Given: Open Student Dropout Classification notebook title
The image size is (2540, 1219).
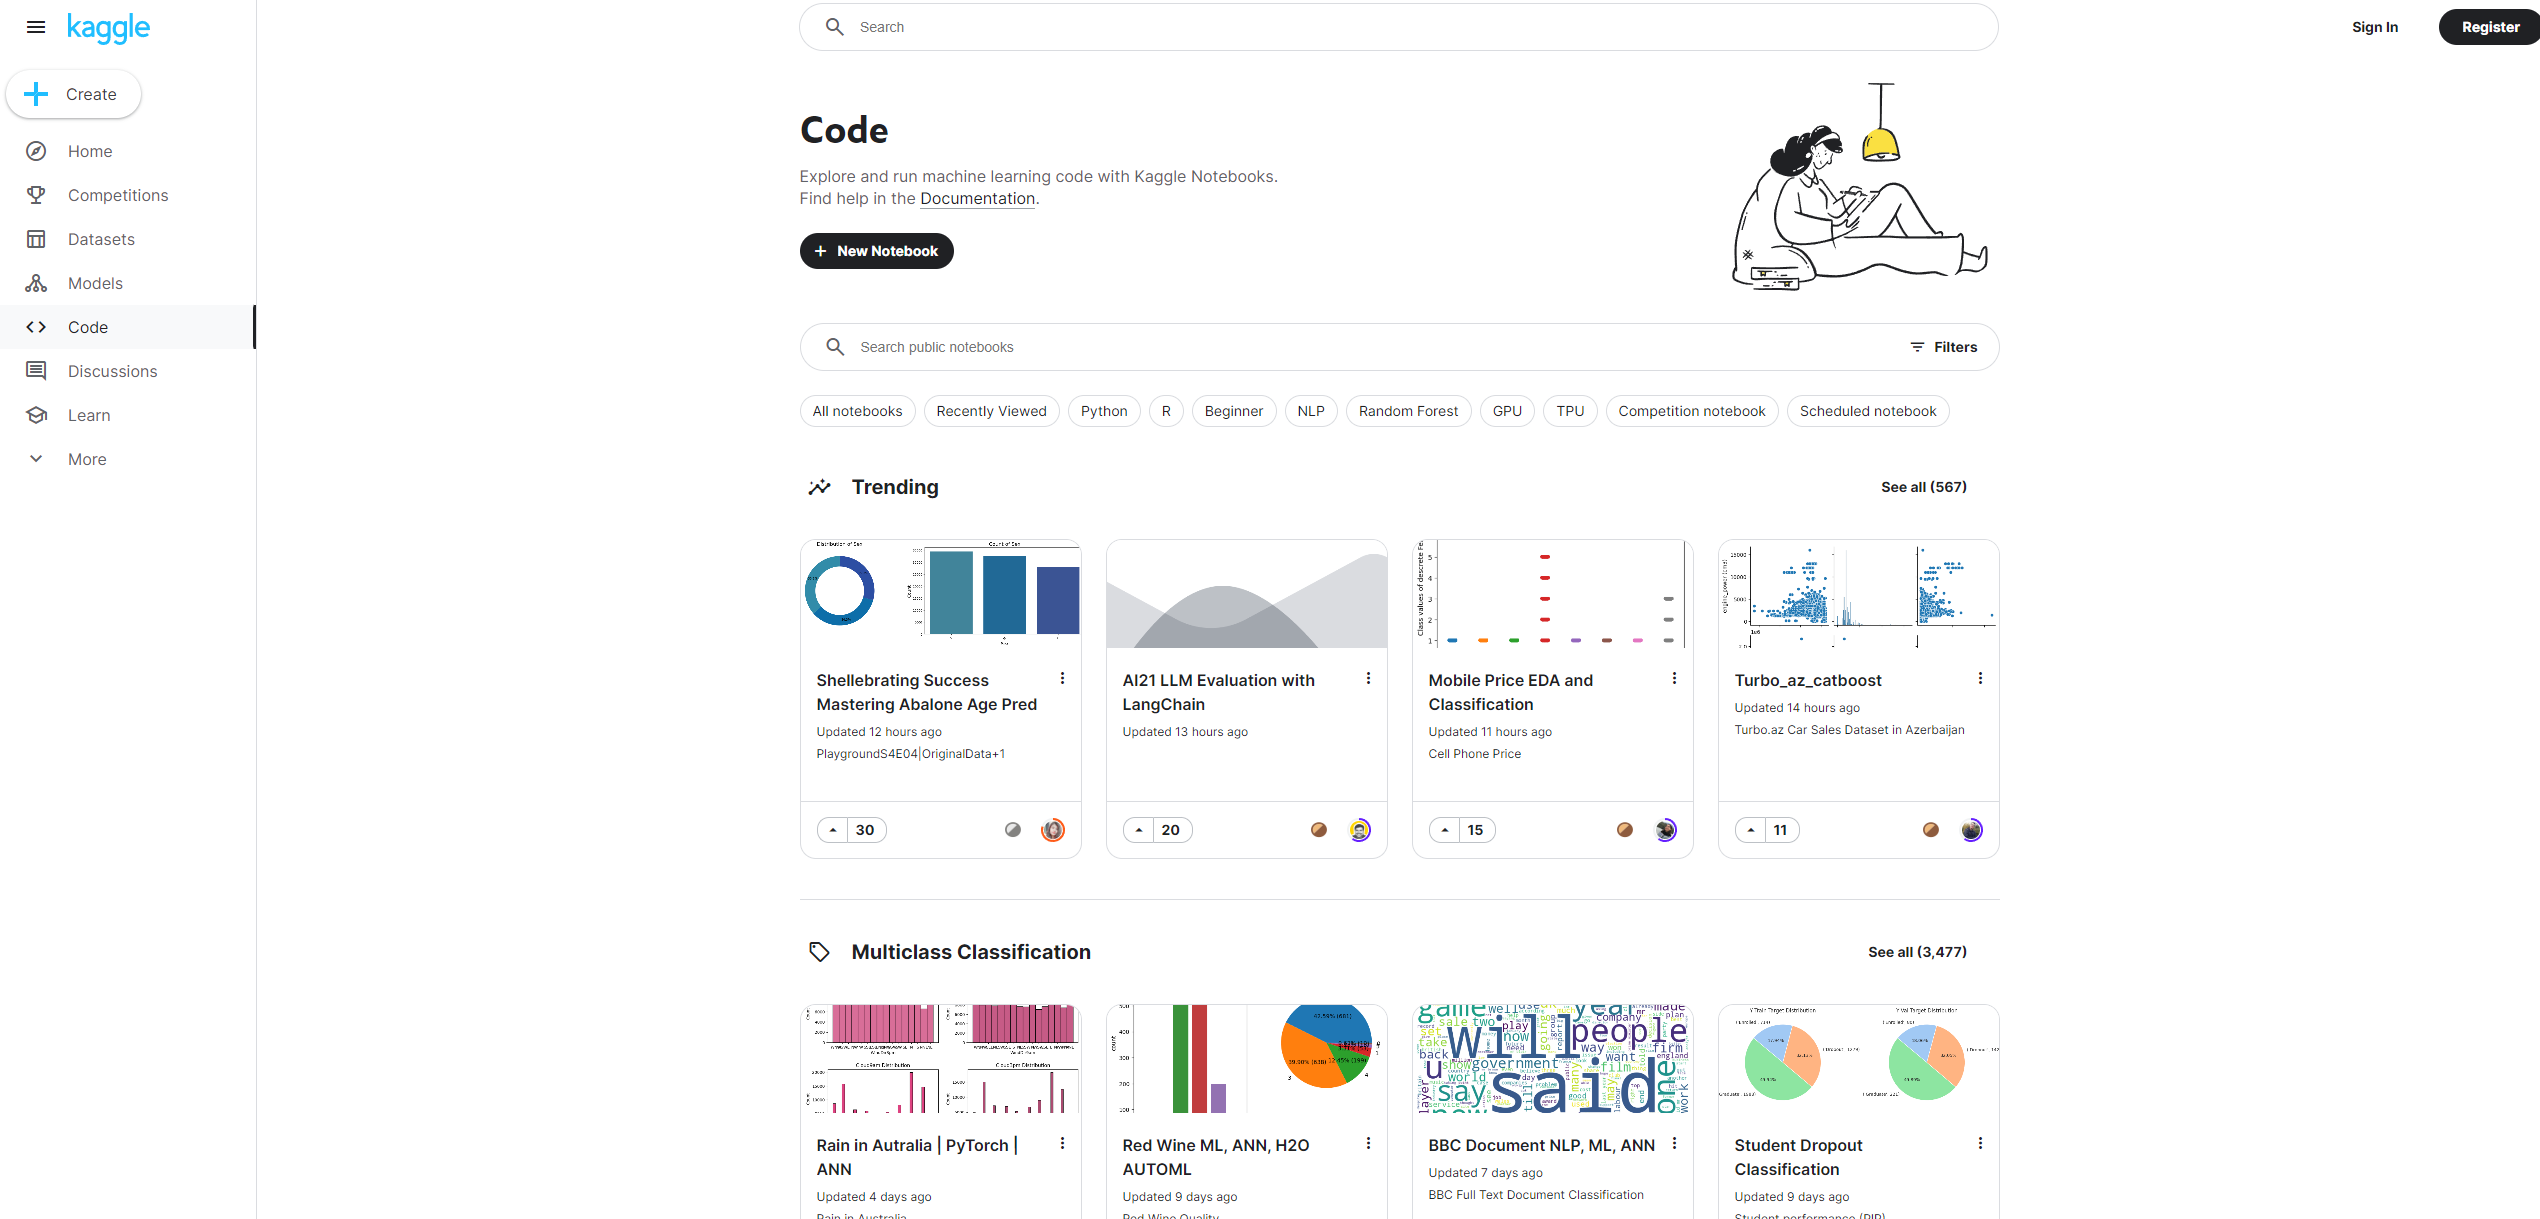Looking at the screenshot, I should click(x=1798, y=1157).
